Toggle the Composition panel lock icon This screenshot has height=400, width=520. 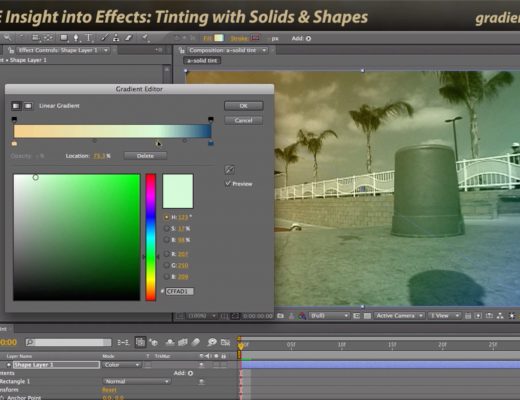pos(182,50)
